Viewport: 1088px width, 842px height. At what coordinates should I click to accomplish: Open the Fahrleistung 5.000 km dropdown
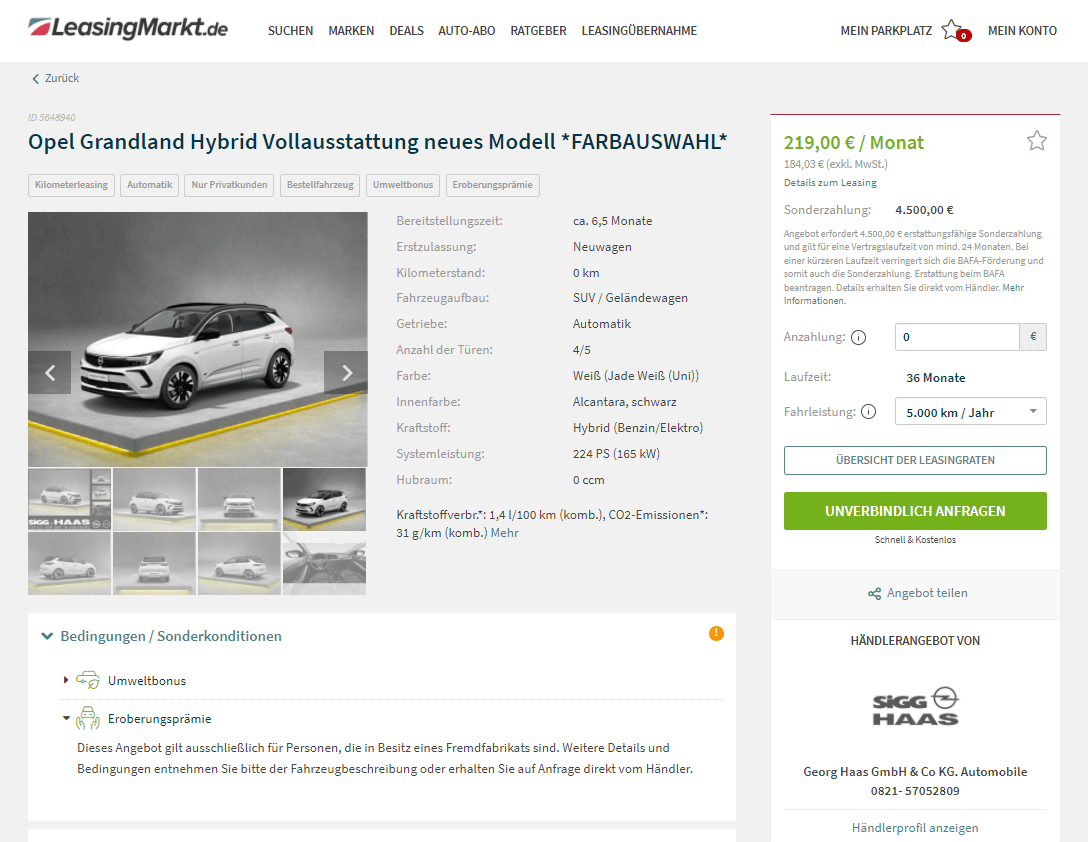[971, 412]
